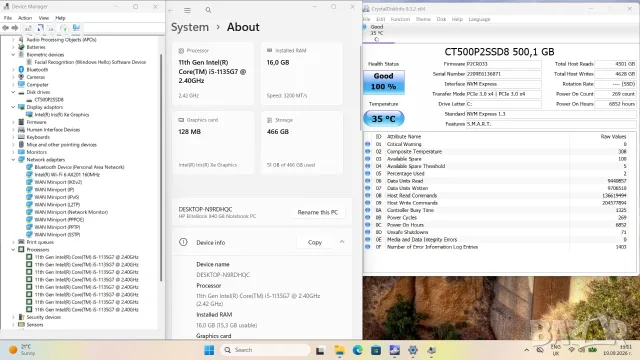Click the Device Manager icon on the taskbar

click(x=431, y=350)
